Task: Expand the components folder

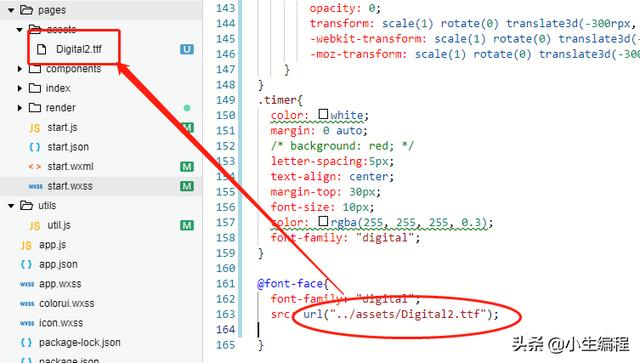Action: point(20,69)
